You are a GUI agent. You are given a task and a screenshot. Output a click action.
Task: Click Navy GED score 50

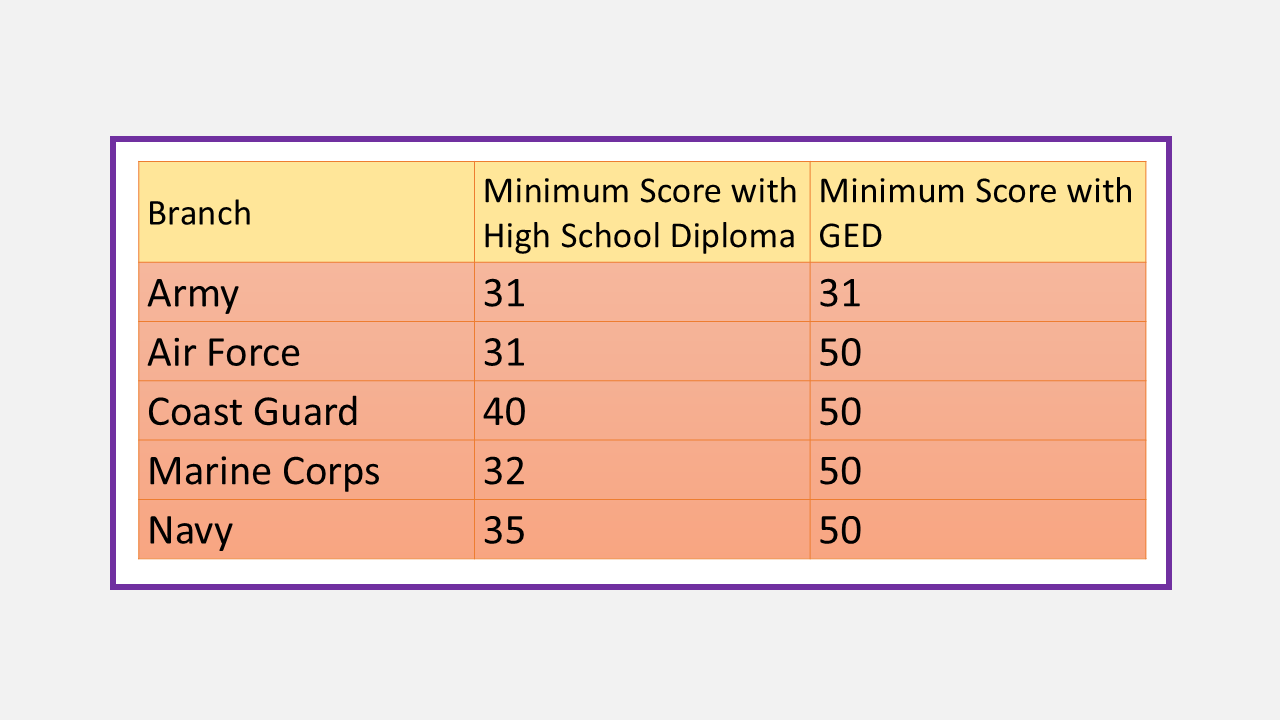[840, 529]
